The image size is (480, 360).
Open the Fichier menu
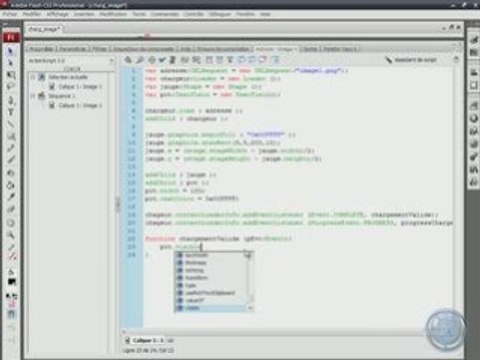(x=10, y=14)
